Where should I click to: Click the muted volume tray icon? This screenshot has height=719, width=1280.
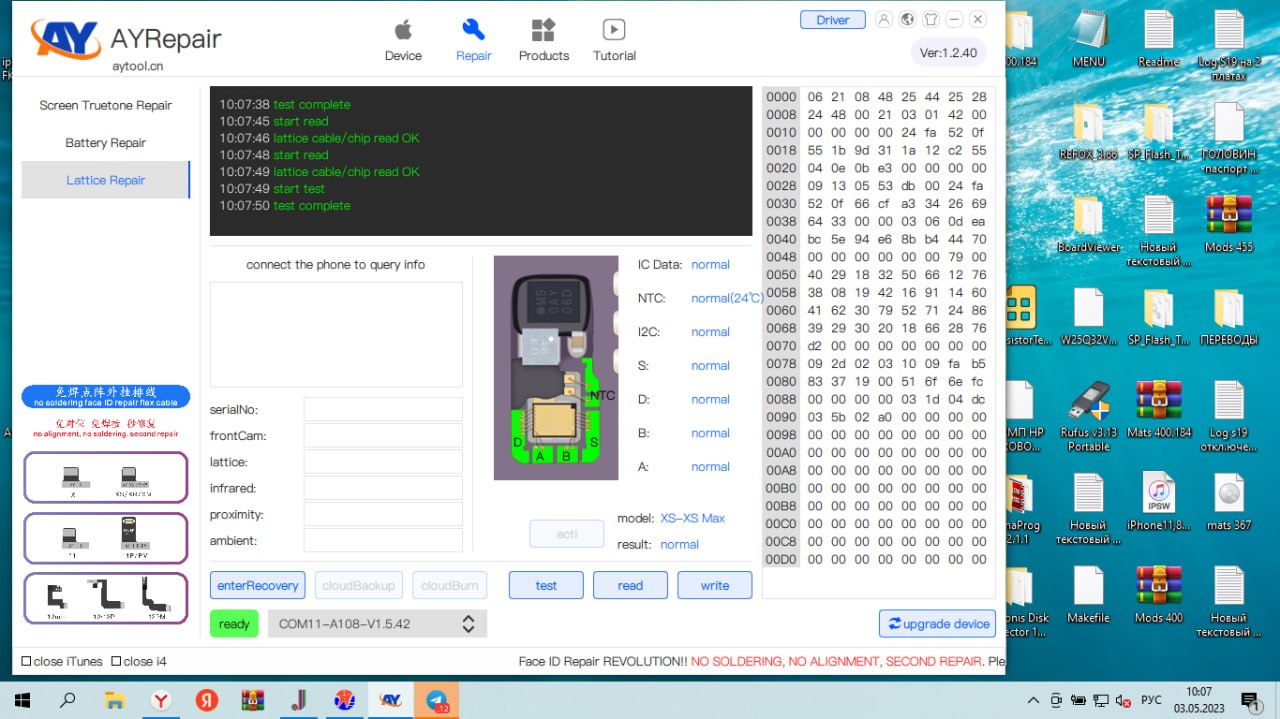click(1123, 700)
